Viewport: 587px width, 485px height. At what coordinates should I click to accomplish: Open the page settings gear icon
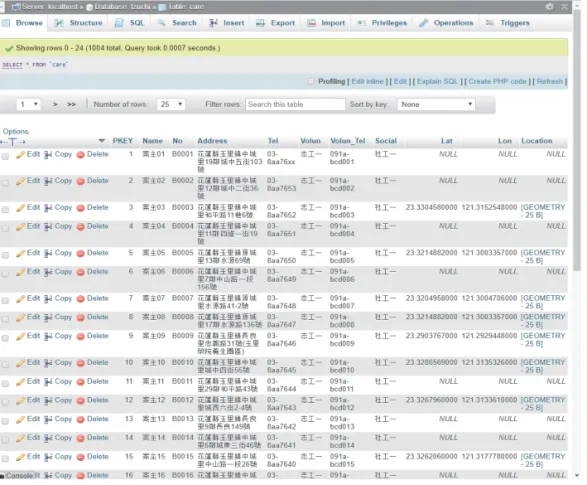pos(549,6)
